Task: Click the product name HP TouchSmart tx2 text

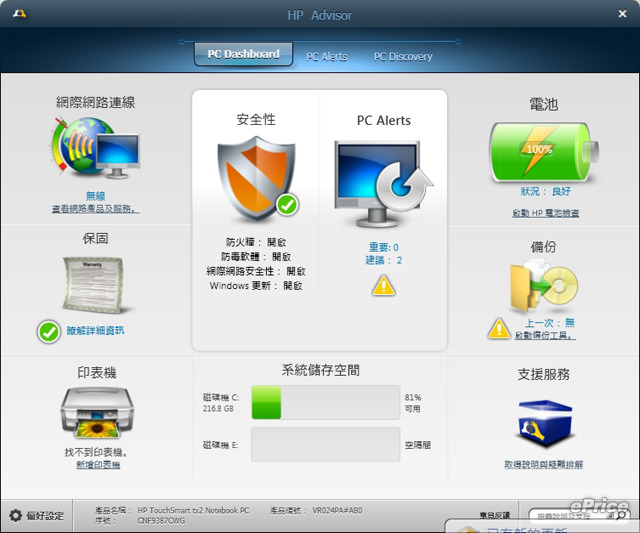Action: coord(193,510)
